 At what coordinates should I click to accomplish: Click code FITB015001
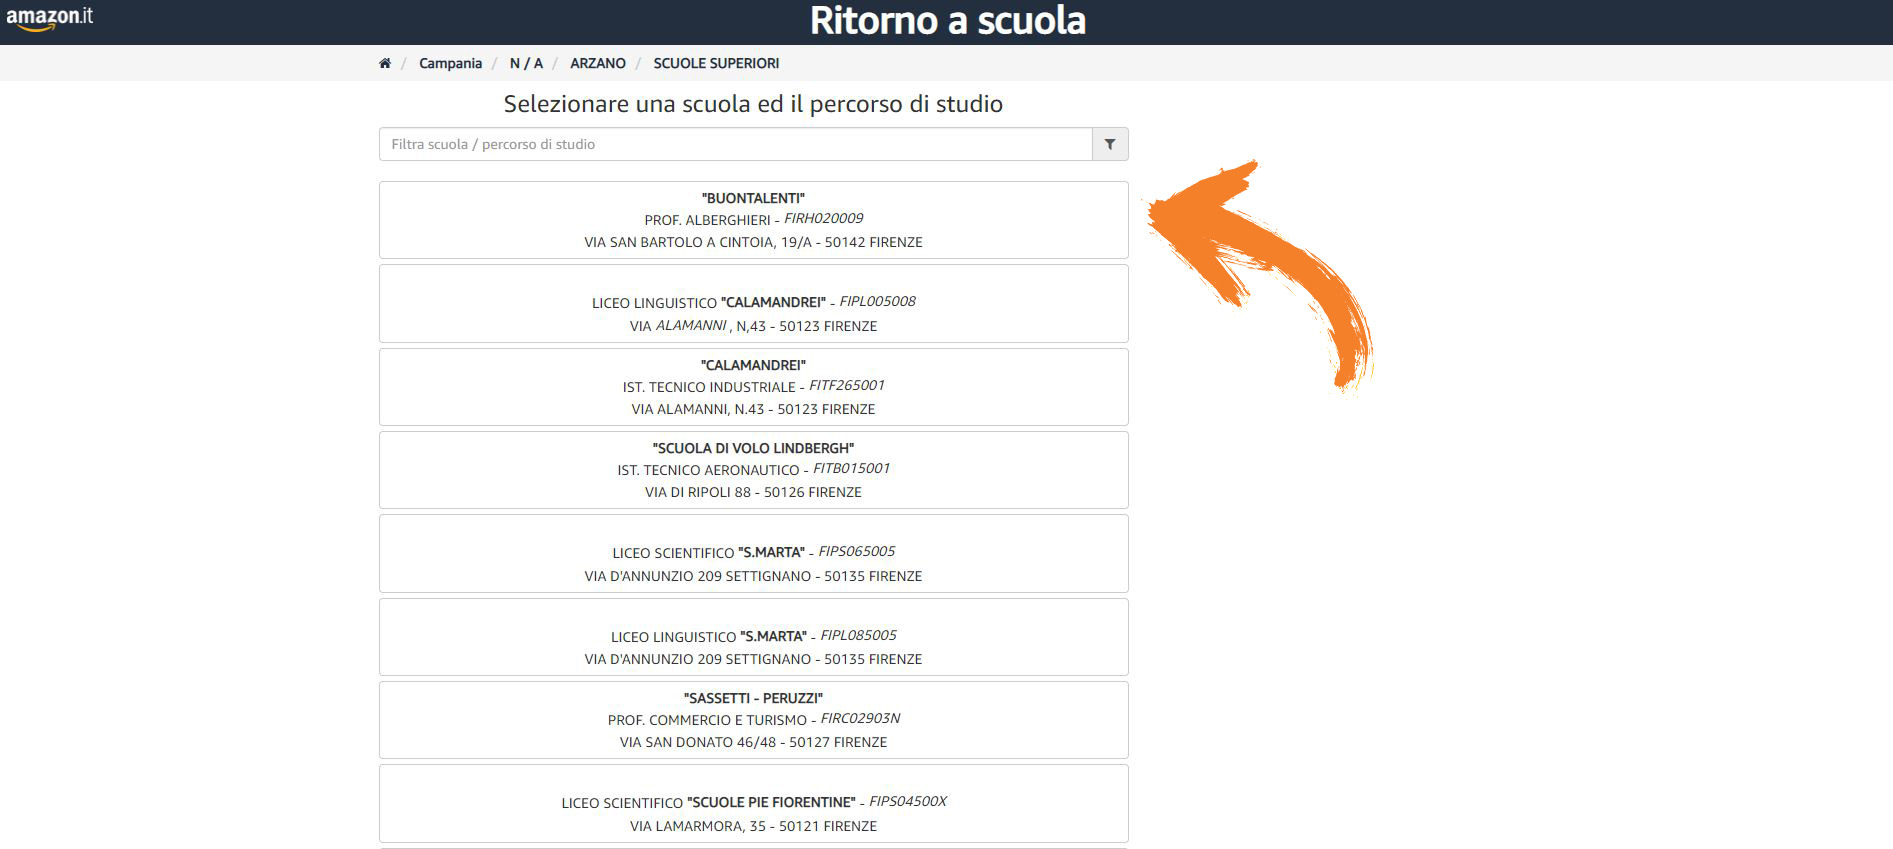click(851, 468)
